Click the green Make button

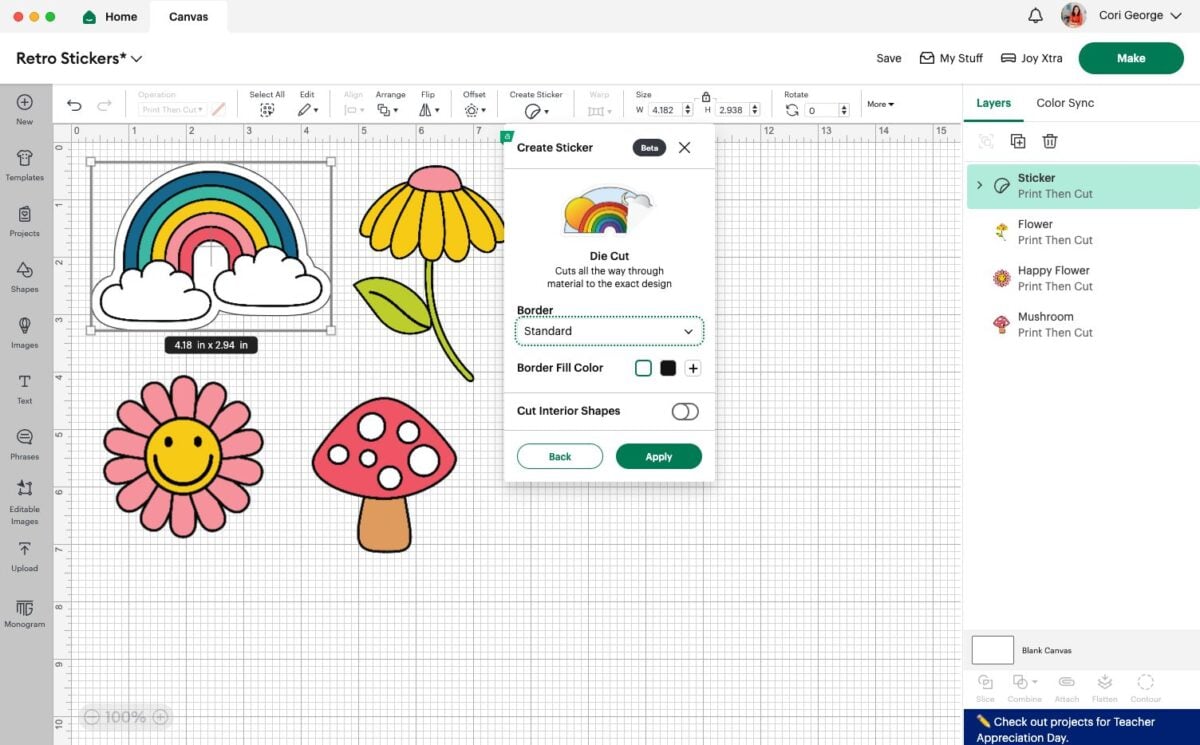pos(1131,58)
